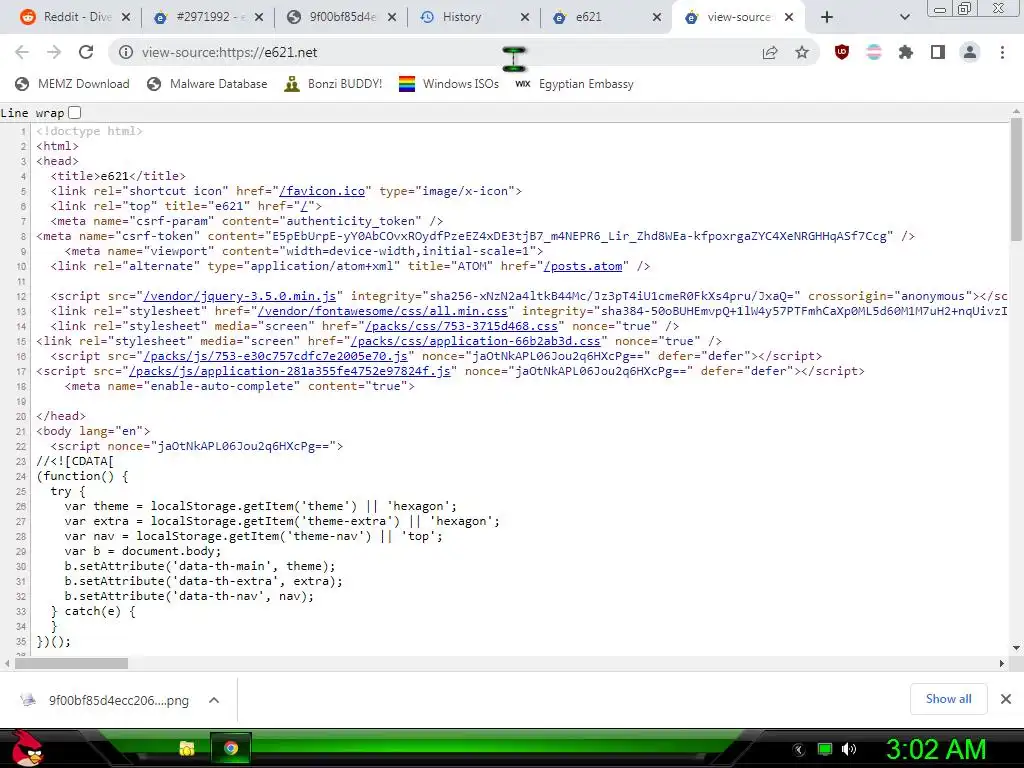The image size is (1024, 768).
Task: Open the 753-3715d468.css link
Action: (461, 326)
